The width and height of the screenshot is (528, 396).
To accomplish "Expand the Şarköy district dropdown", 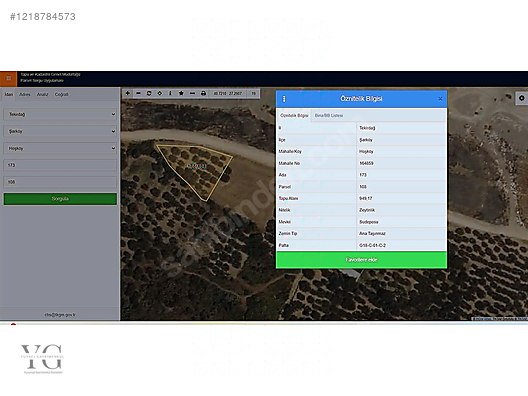I will (x=60, y=131).
